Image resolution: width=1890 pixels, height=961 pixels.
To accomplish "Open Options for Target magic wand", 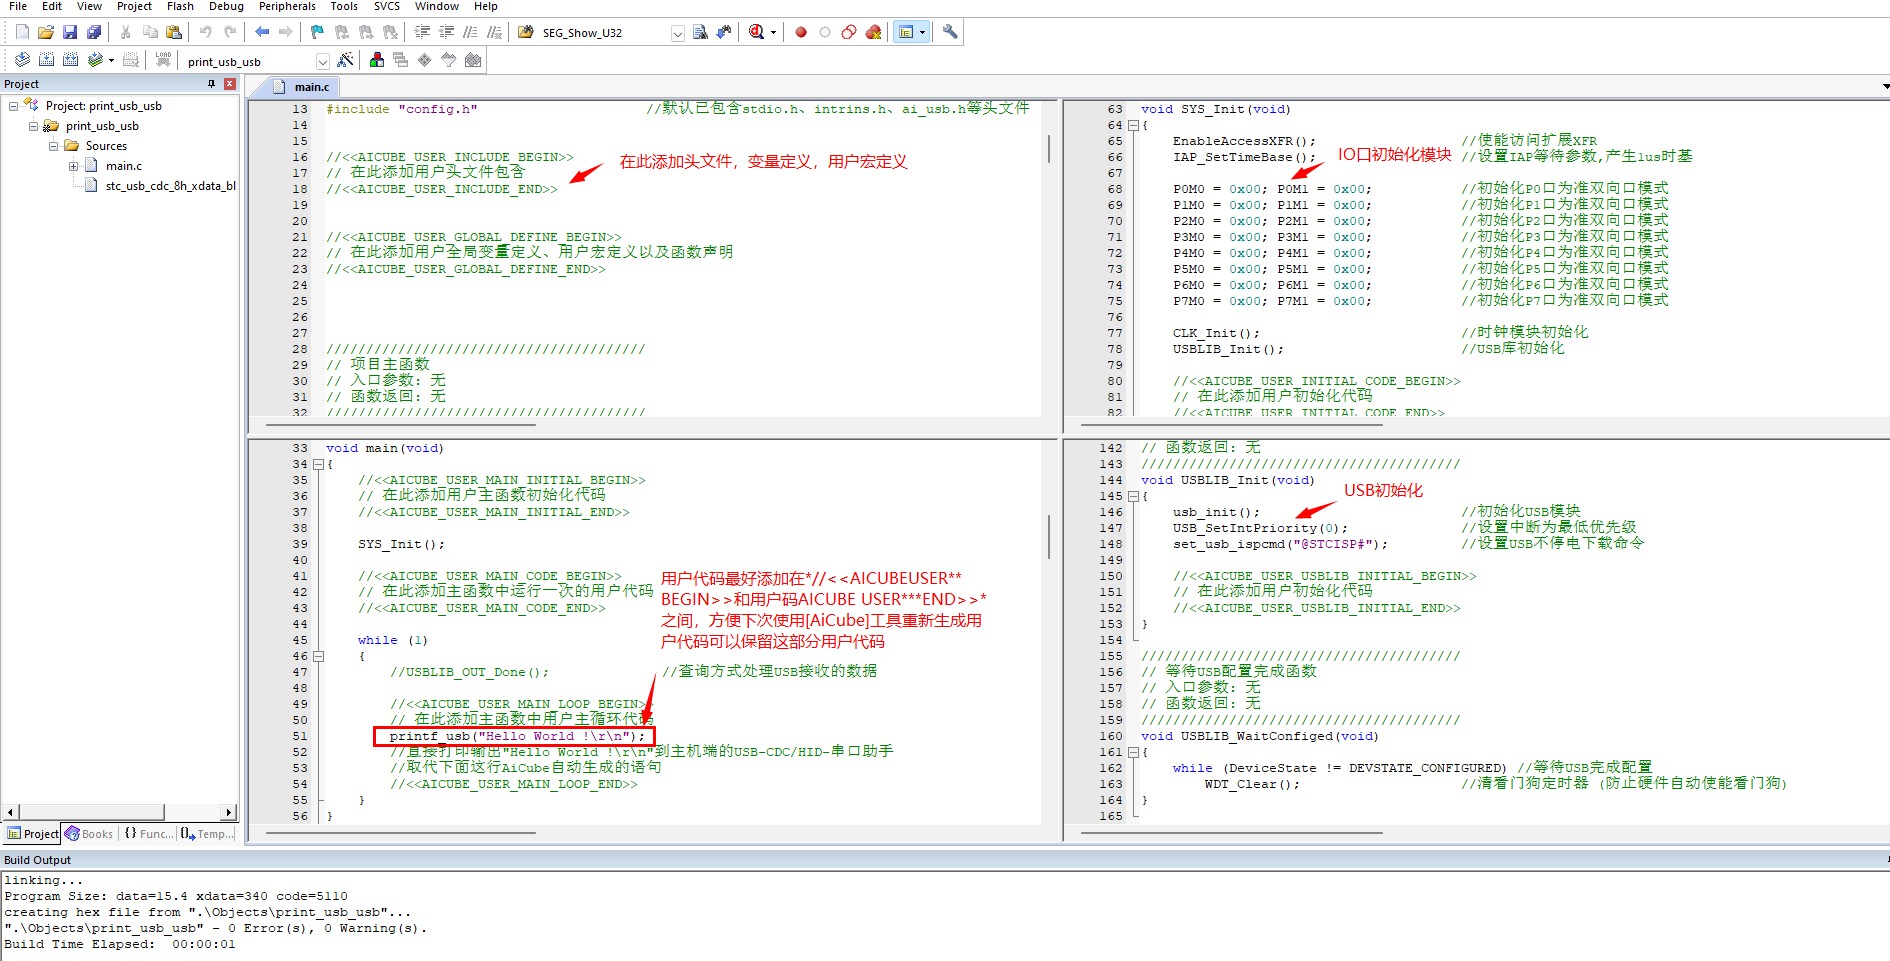I will pos(345,60).
